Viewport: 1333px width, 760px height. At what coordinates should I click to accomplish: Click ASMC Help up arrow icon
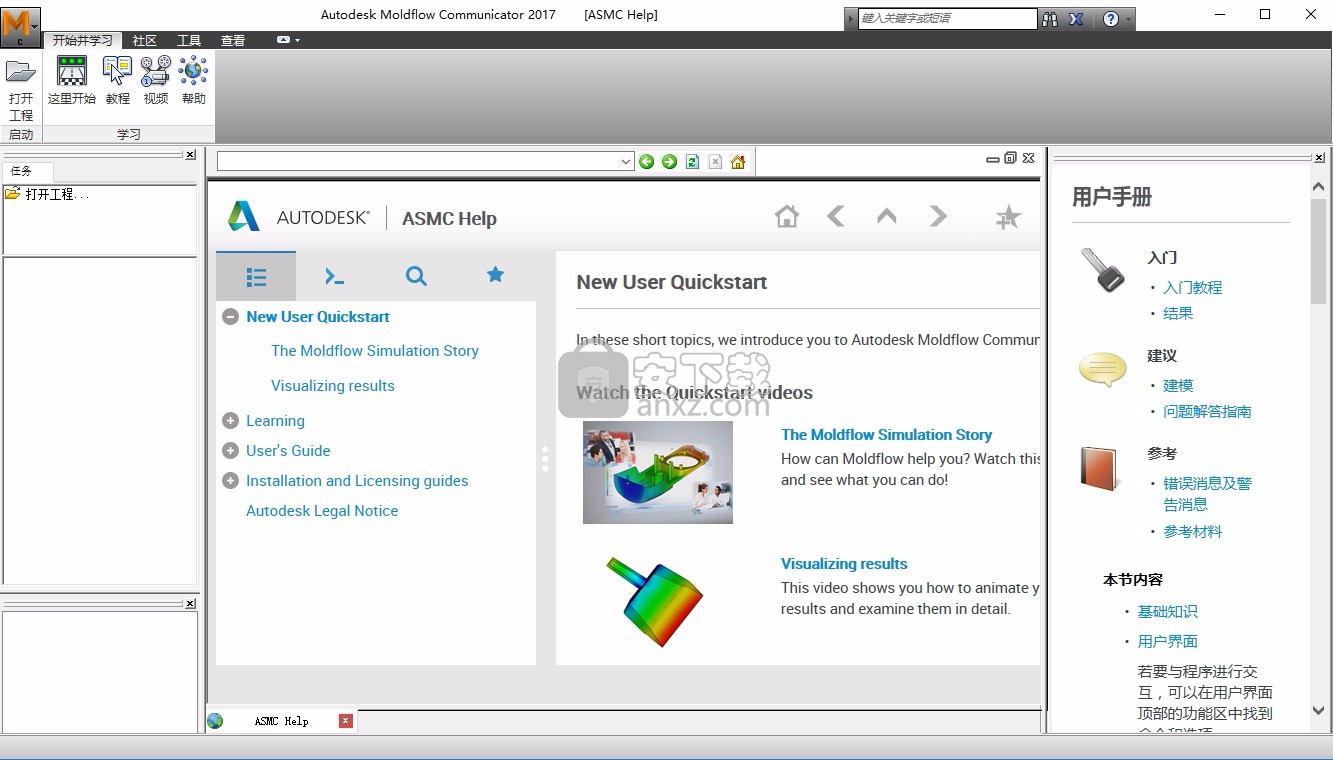tap(886, 216)
